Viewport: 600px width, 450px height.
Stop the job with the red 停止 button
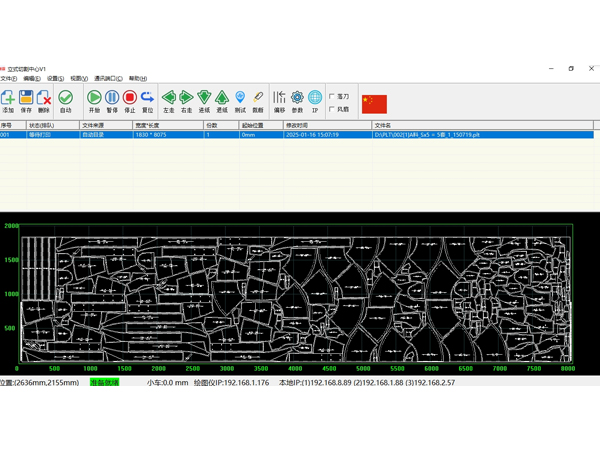pyautogui.click(x=130, y=99)
